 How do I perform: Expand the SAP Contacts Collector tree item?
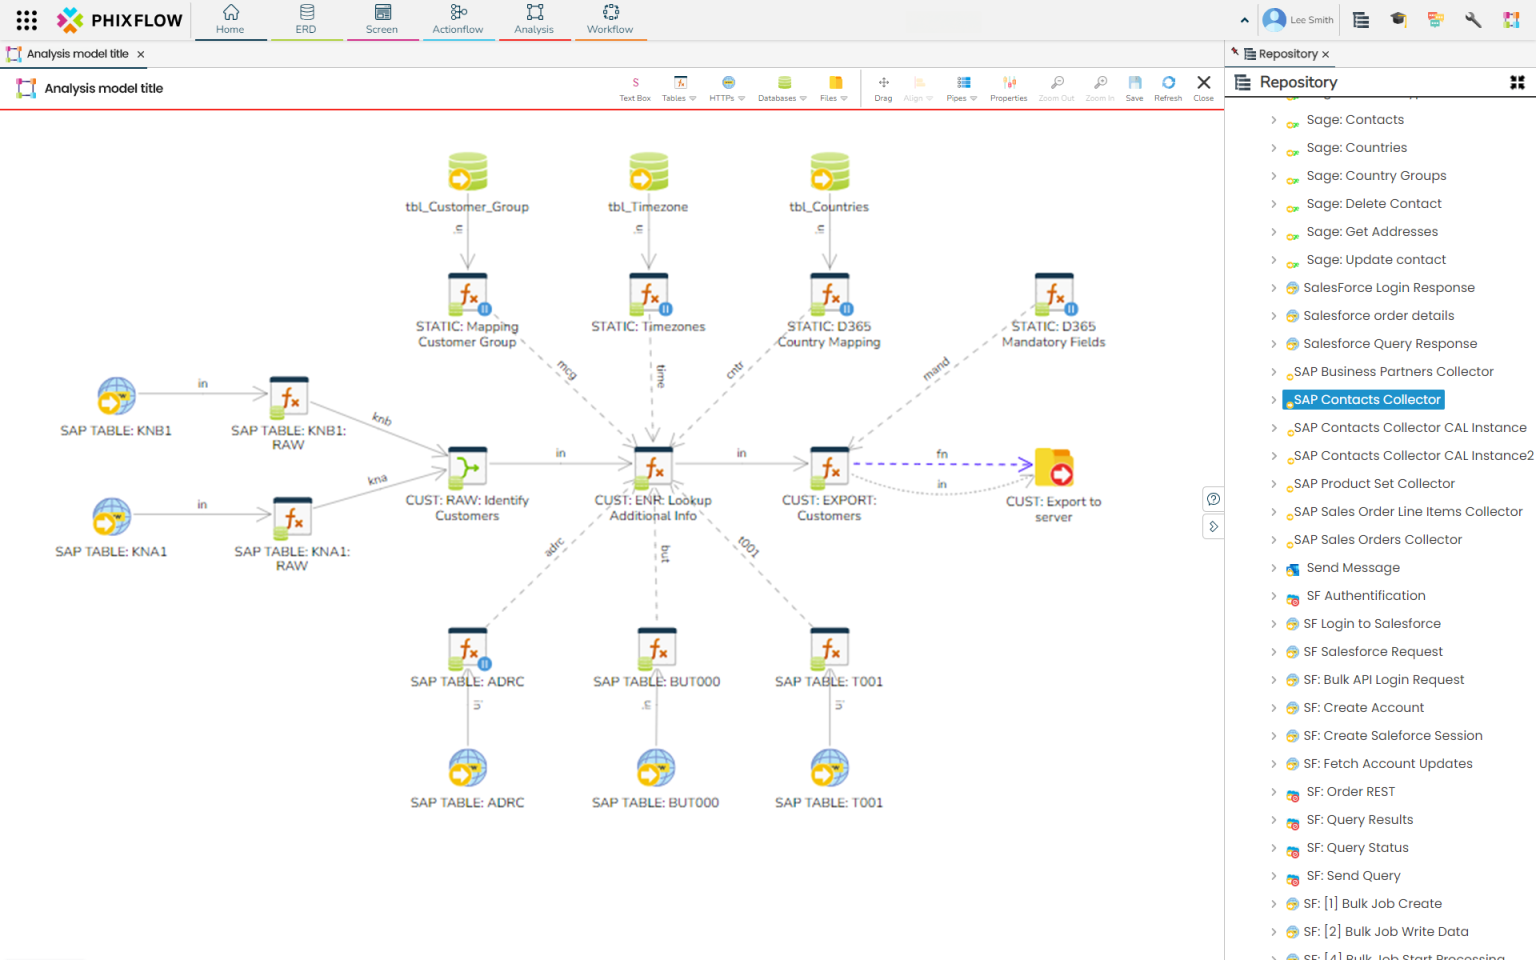1275,399
